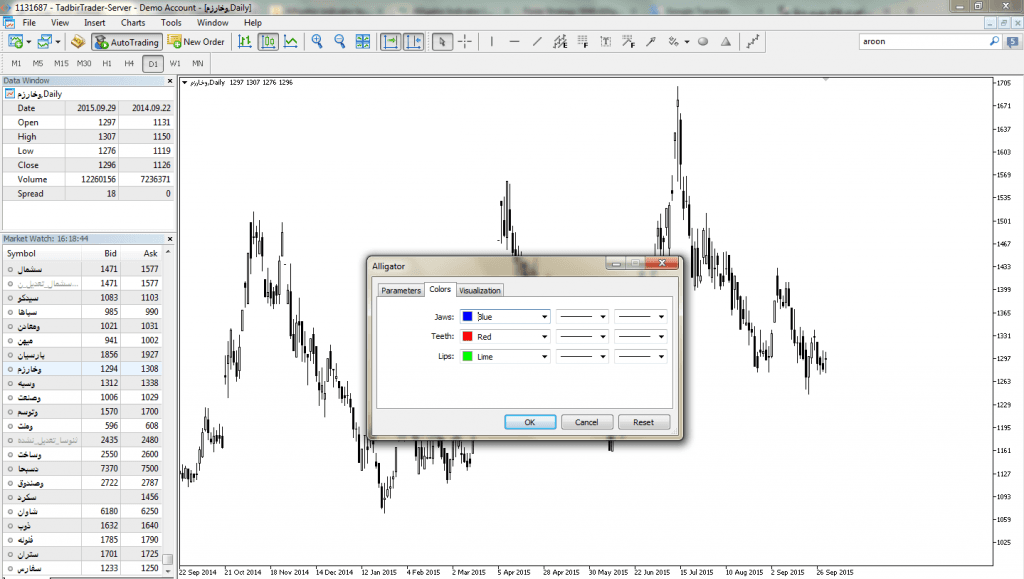Viewport: 1024px width, 579px height.
Task: Open Lips line width dropdown
Action: point(641,356)
